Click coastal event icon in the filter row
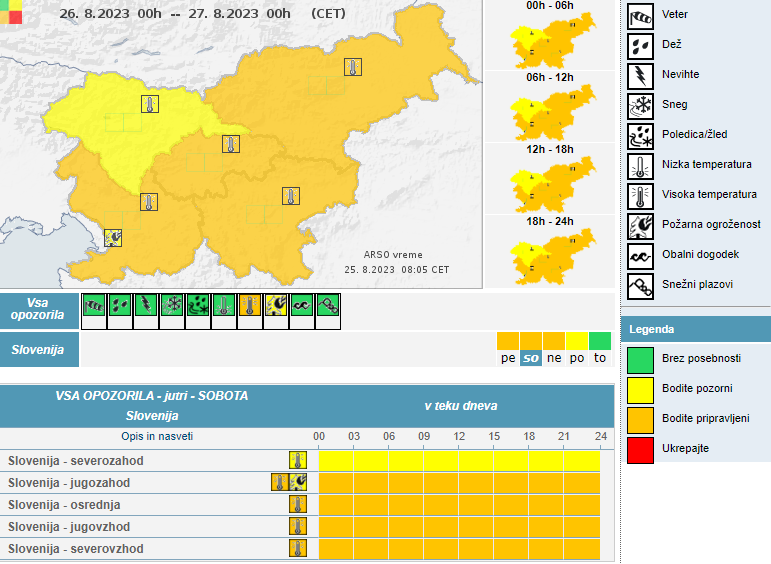The height and width of the screenshot is (564, 771). (x=302, y=306)
